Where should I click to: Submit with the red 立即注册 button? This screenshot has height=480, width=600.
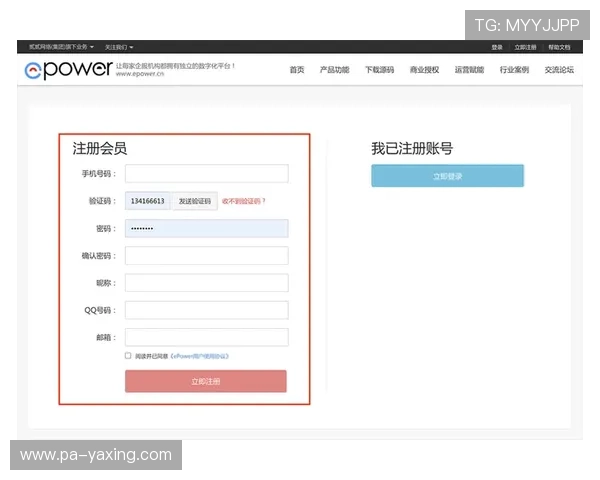point(205,381)
